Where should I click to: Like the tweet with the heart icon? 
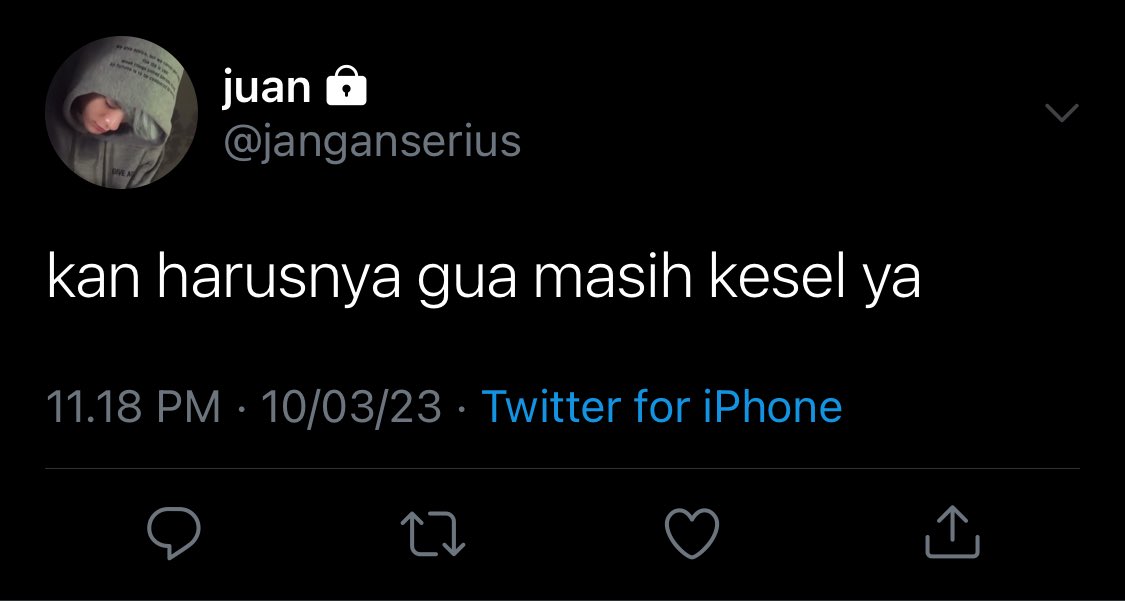(692, 533)
